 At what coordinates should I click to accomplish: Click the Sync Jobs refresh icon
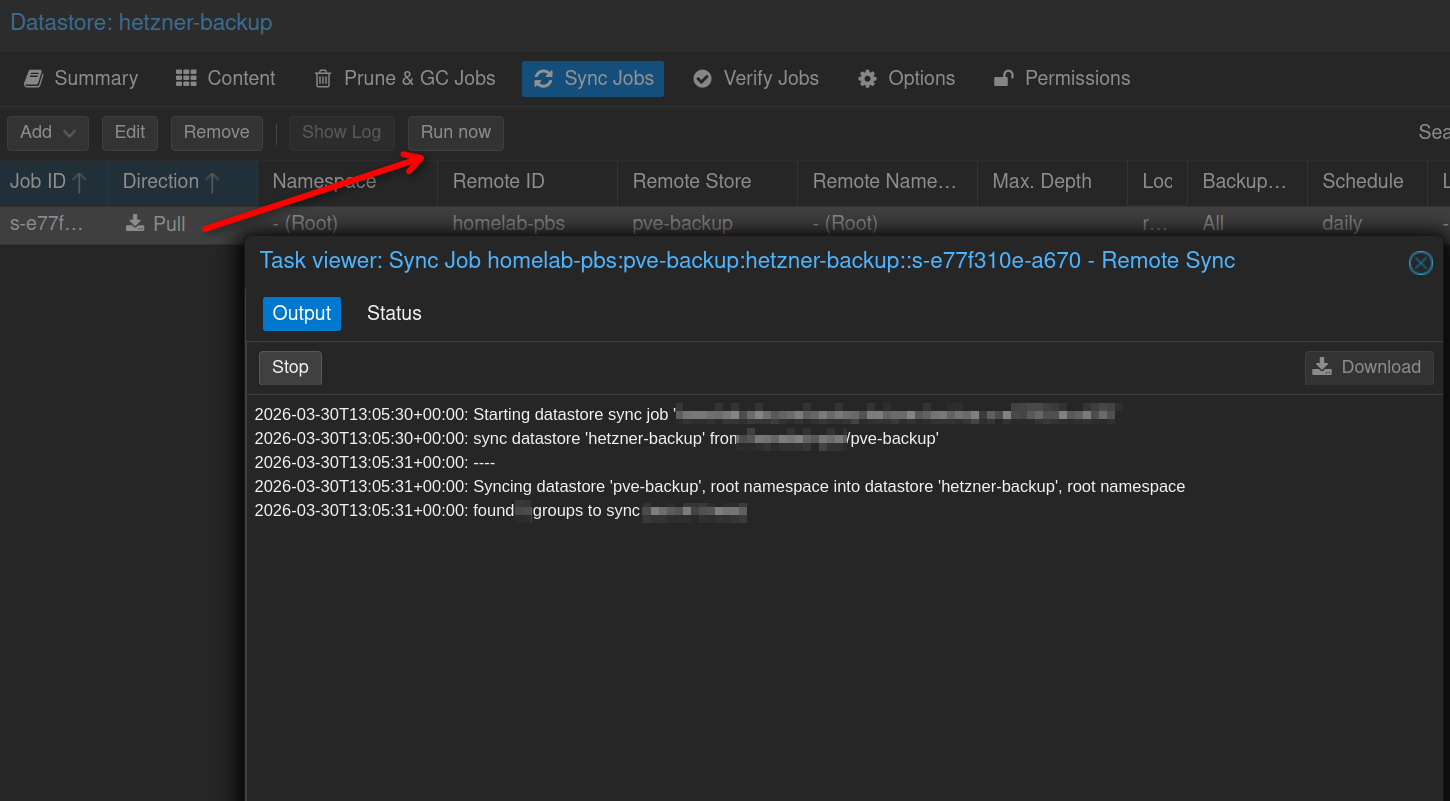(543, 78)
